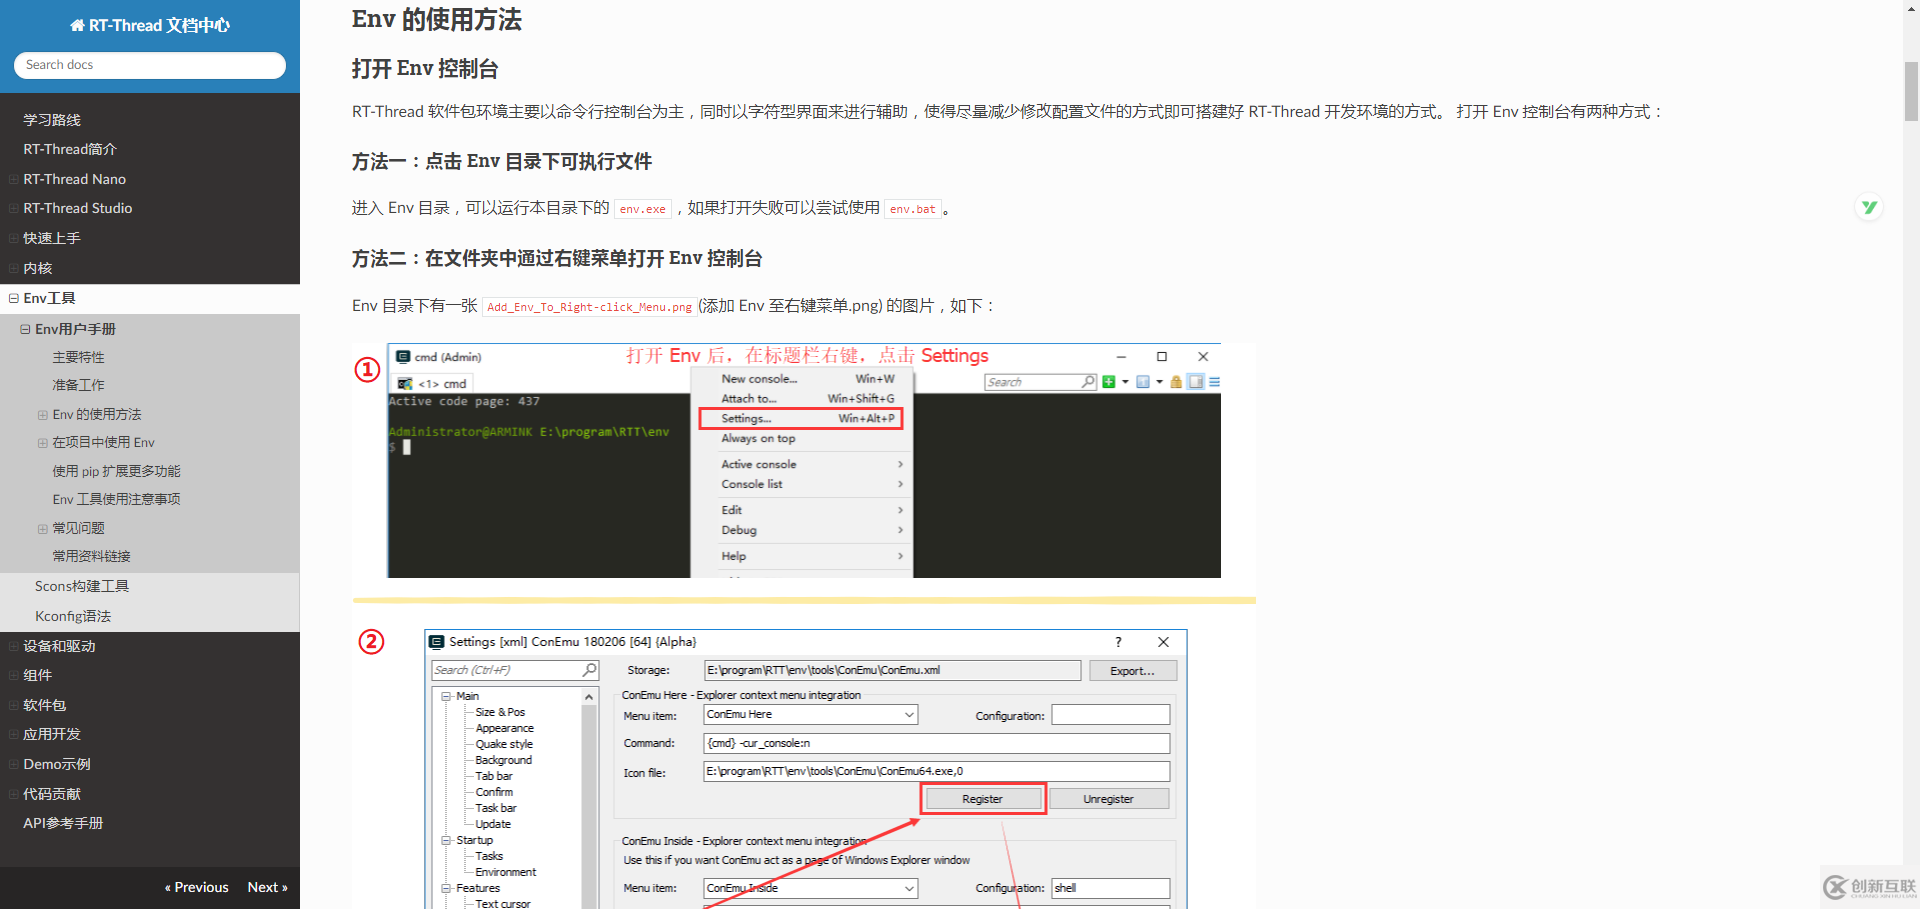Screen dimensions: 1920x909
Task: Click Register button in Settings screenshot
Action: point(982,799)
